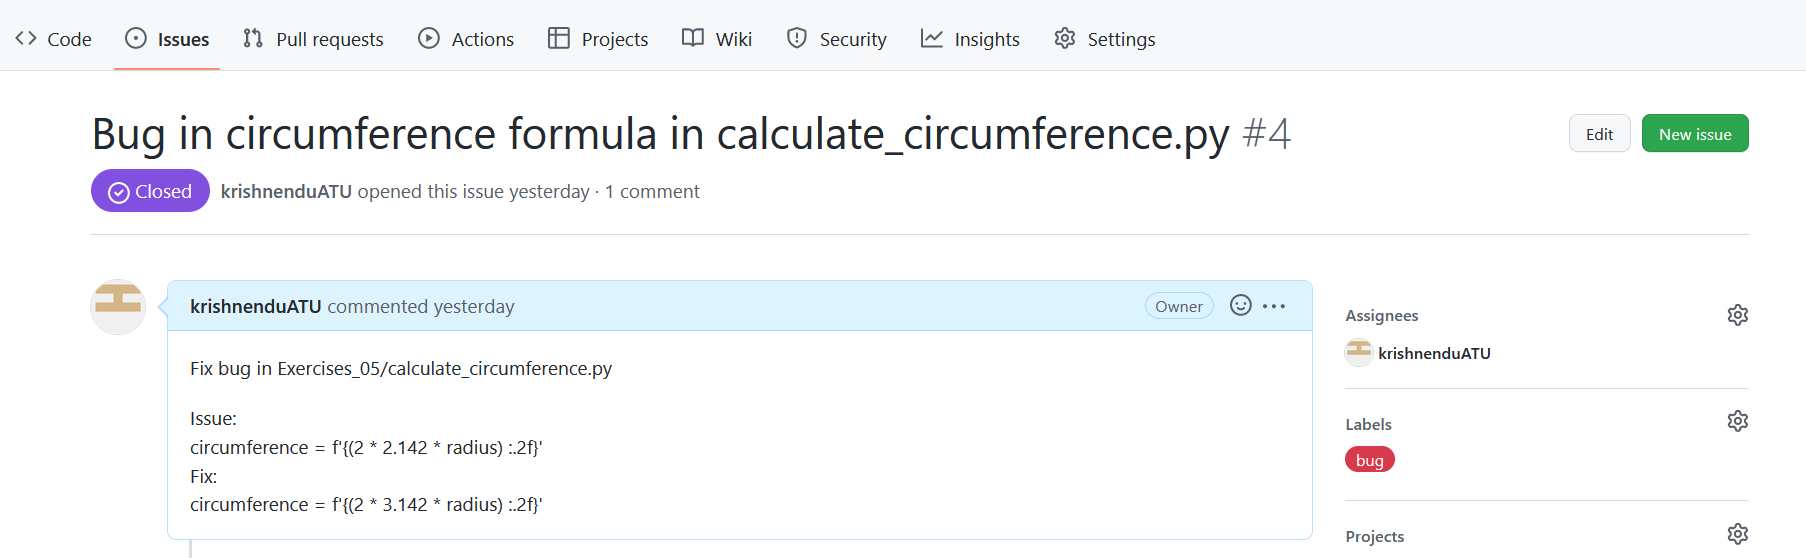Click the Edit title button

1599,134
